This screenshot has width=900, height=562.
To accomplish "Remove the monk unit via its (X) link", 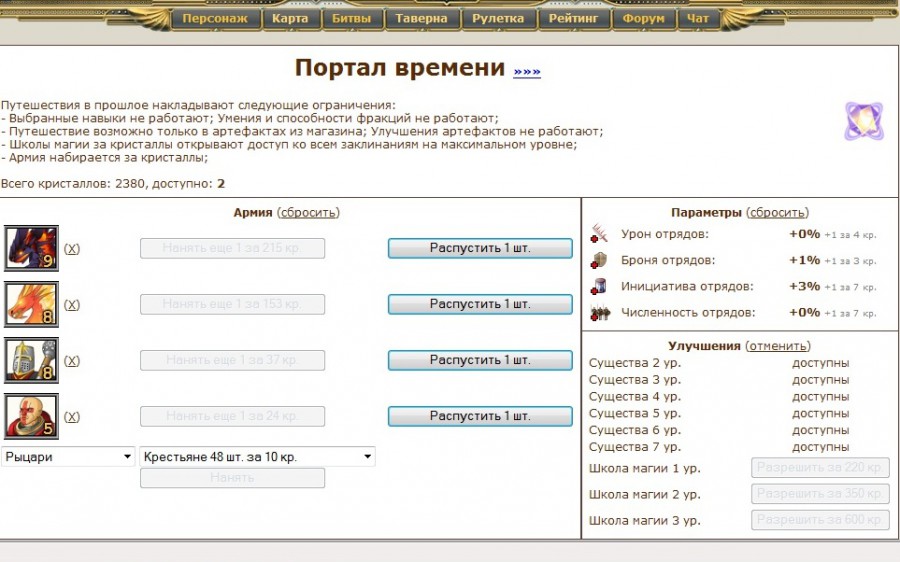I will [x=72, y=416].
